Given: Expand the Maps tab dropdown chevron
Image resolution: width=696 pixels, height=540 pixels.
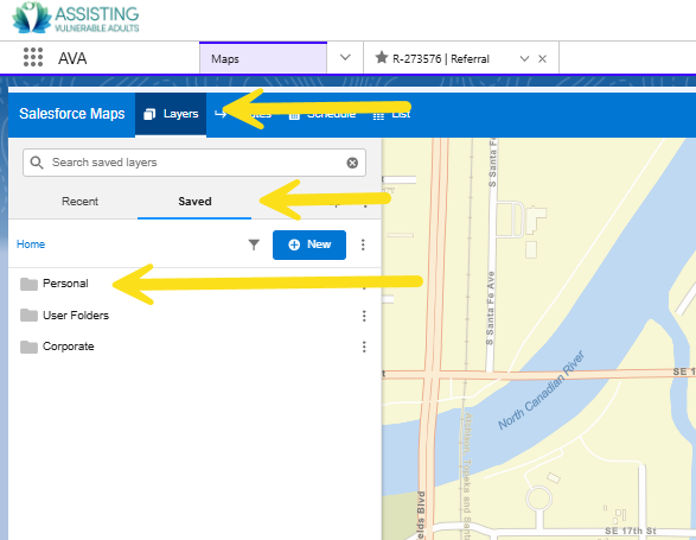Looking at the screenshot, I should pos(345,58).
